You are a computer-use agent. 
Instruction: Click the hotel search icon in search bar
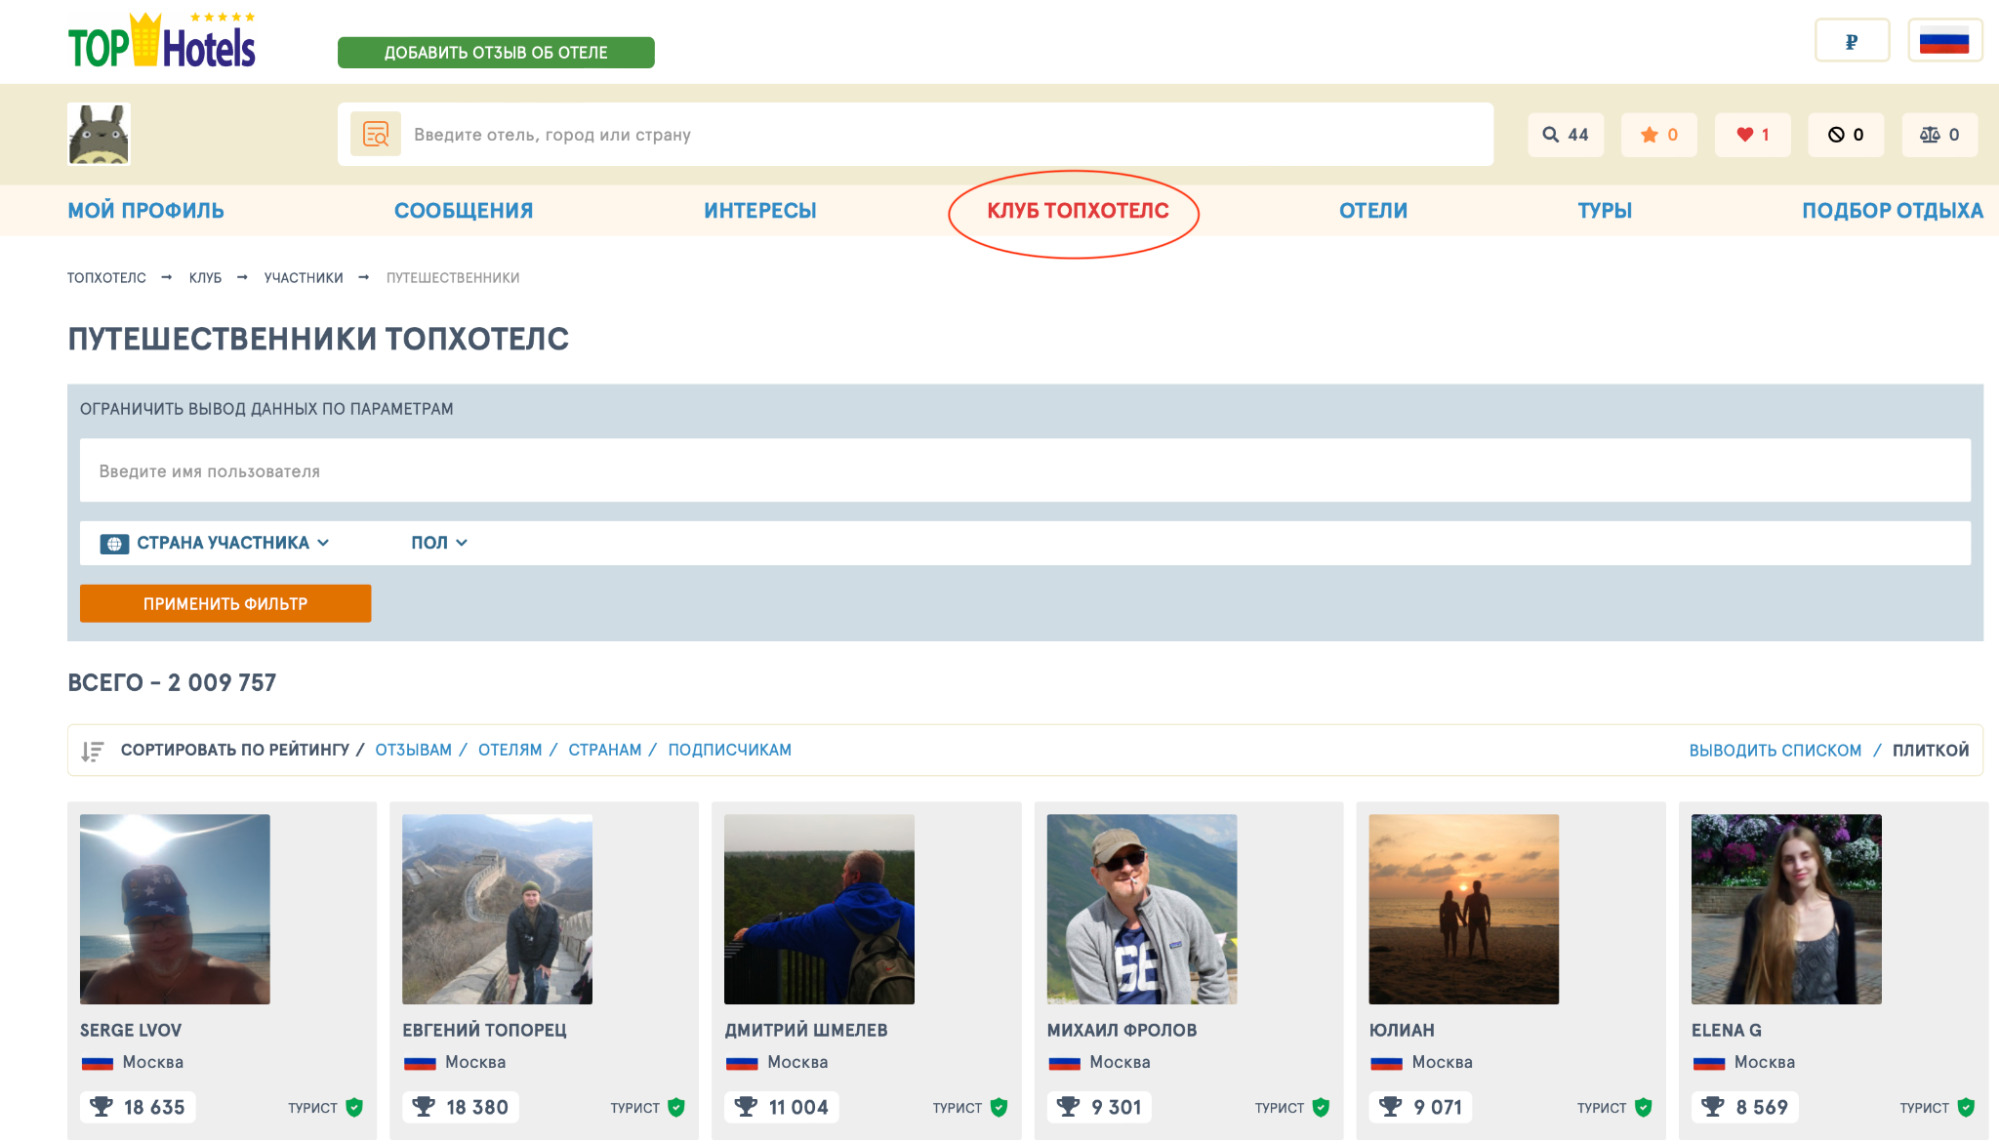click(376, 134)
